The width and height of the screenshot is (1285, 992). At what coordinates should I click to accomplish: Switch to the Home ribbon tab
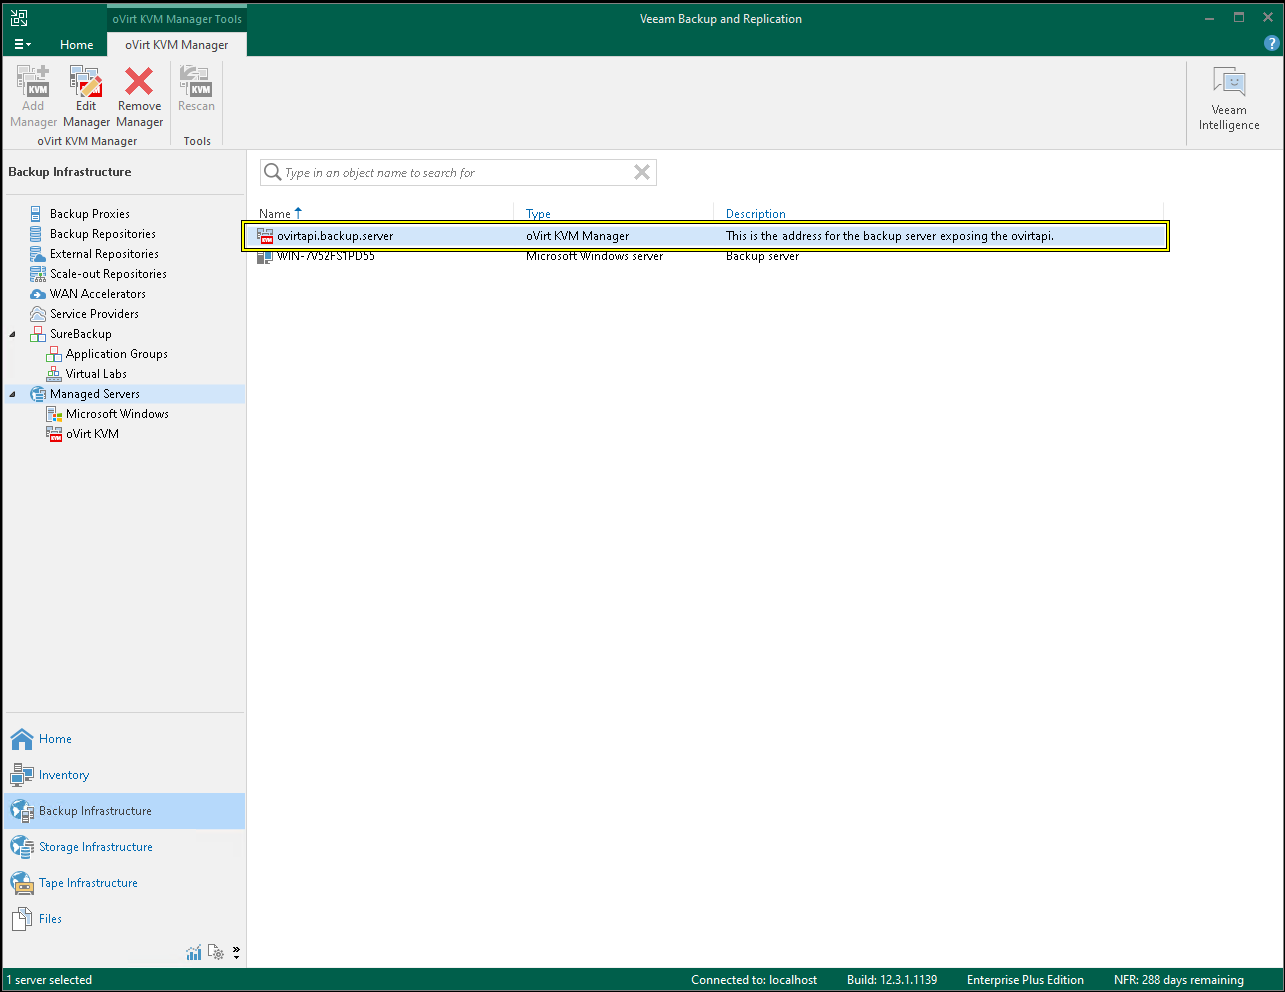pos(76,44)
